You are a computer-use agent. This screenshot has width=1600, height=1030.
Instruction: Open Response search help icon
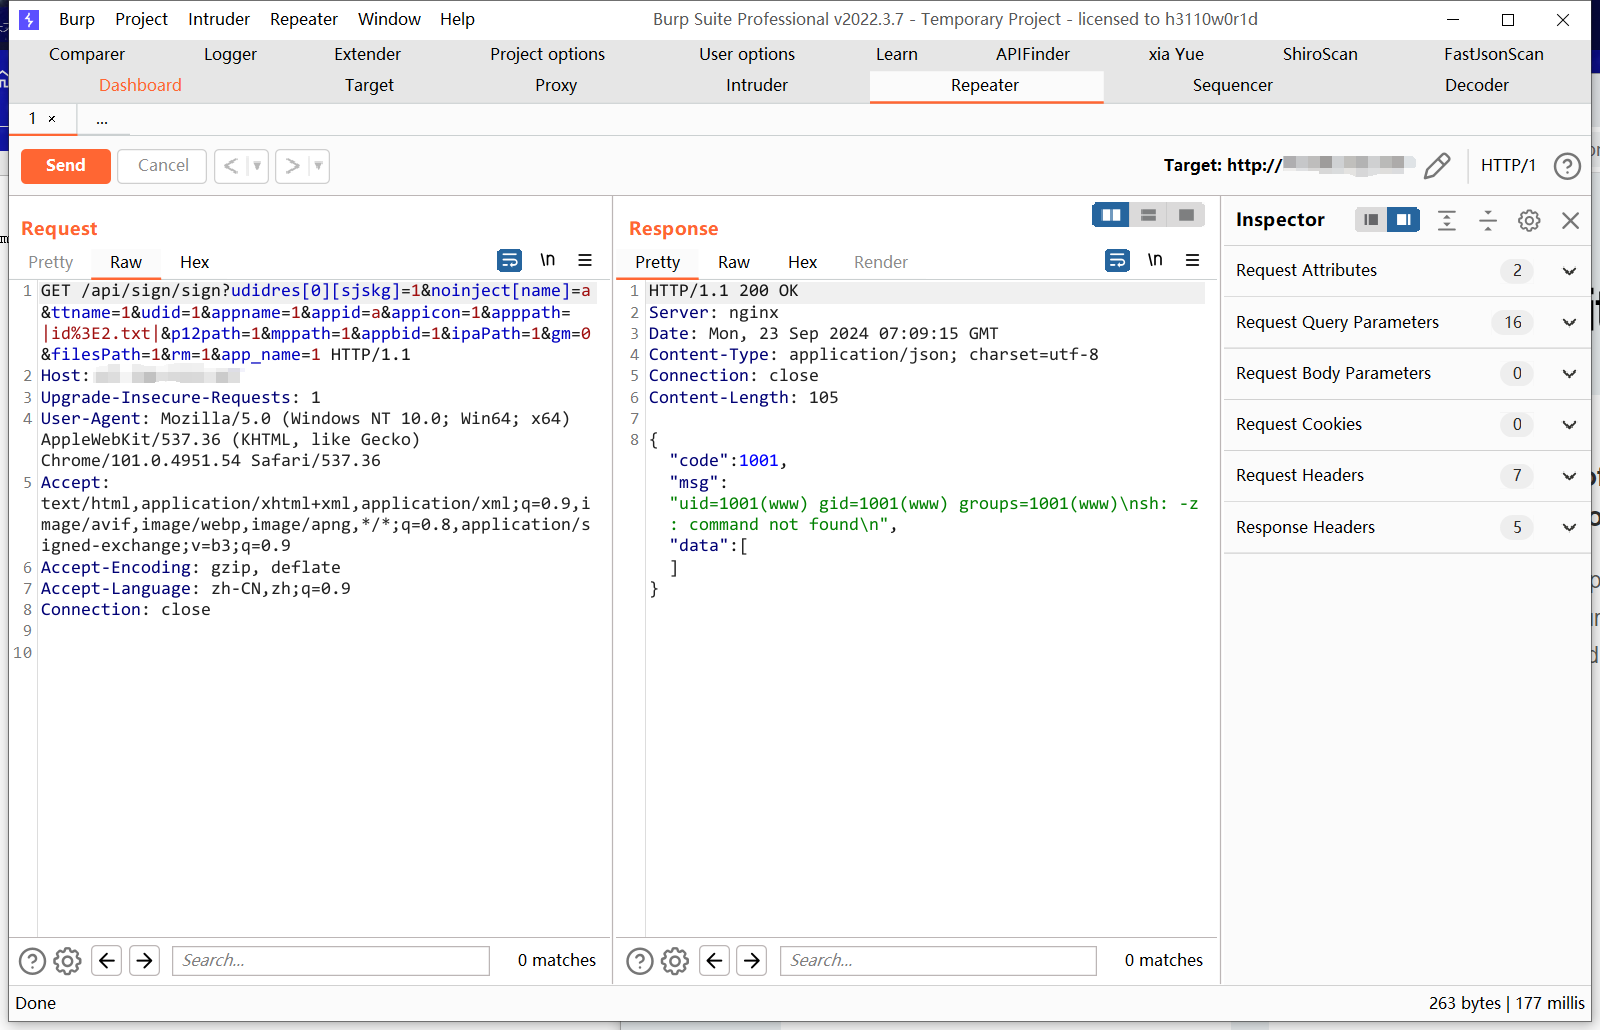tap(640, 961)
